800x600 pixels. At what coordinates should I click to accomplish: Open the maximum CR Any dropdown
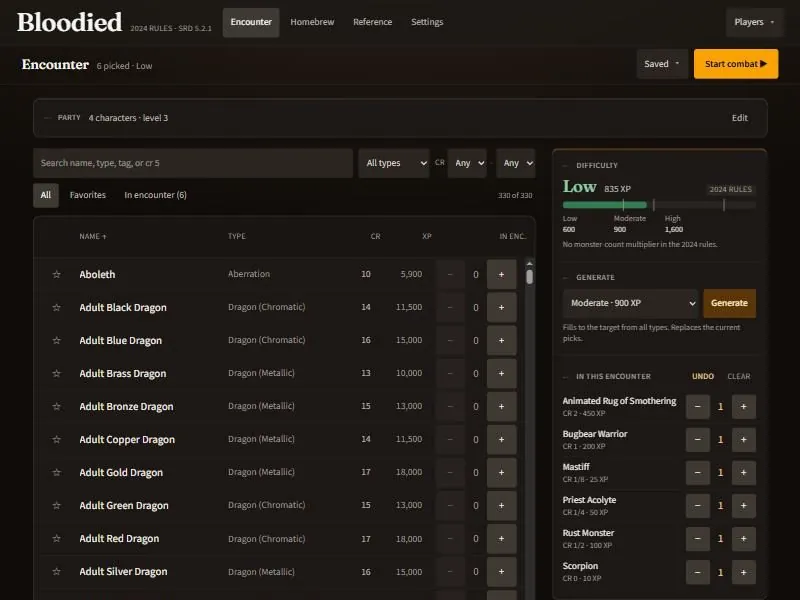click(x=516, y=163)
